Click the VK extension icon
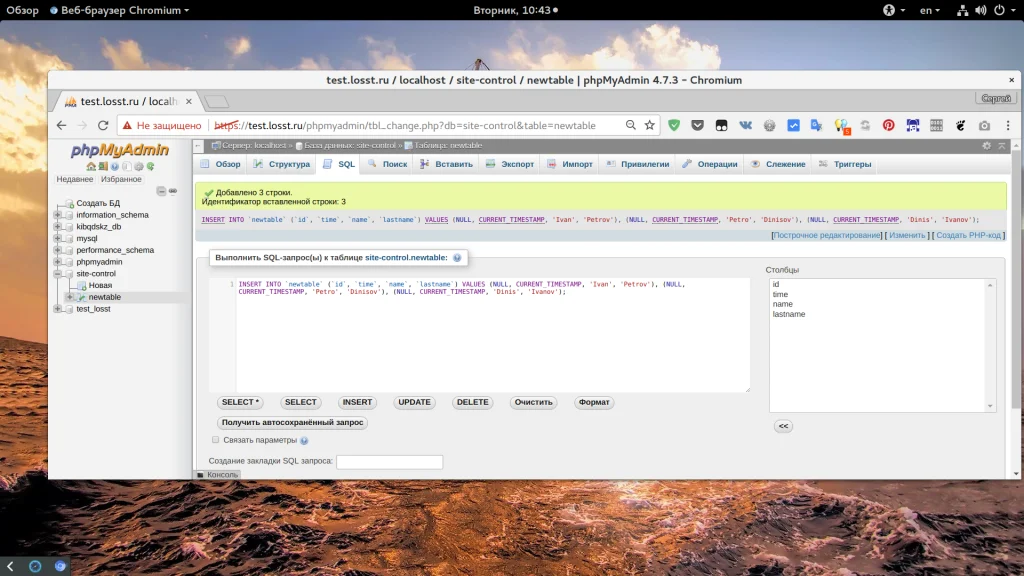 click(746, 126)
